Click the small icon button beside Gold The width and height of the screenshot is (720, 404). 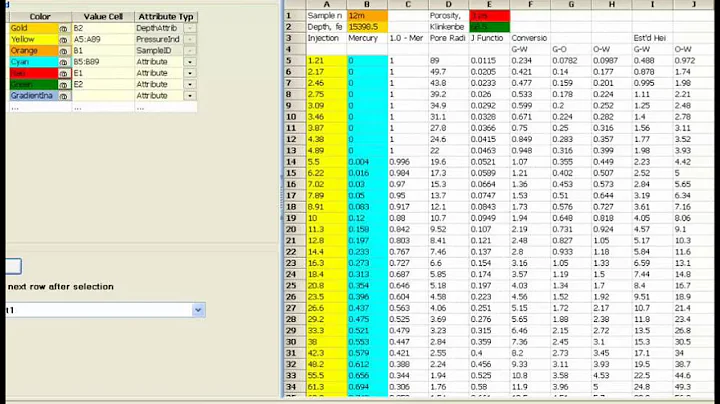point(63,28)
